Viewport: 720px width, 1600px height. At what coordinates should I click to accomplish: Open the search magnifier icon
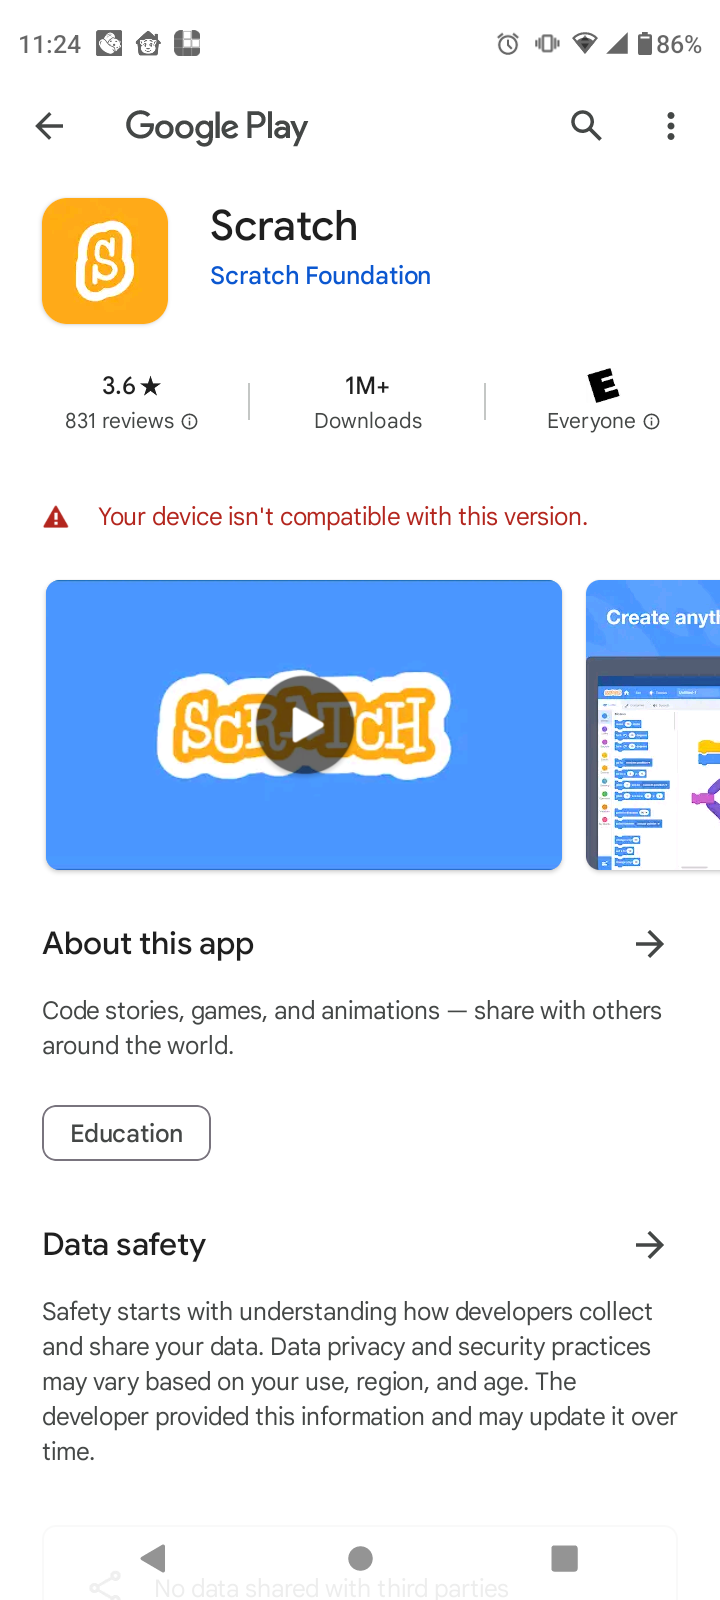point(586,126)
